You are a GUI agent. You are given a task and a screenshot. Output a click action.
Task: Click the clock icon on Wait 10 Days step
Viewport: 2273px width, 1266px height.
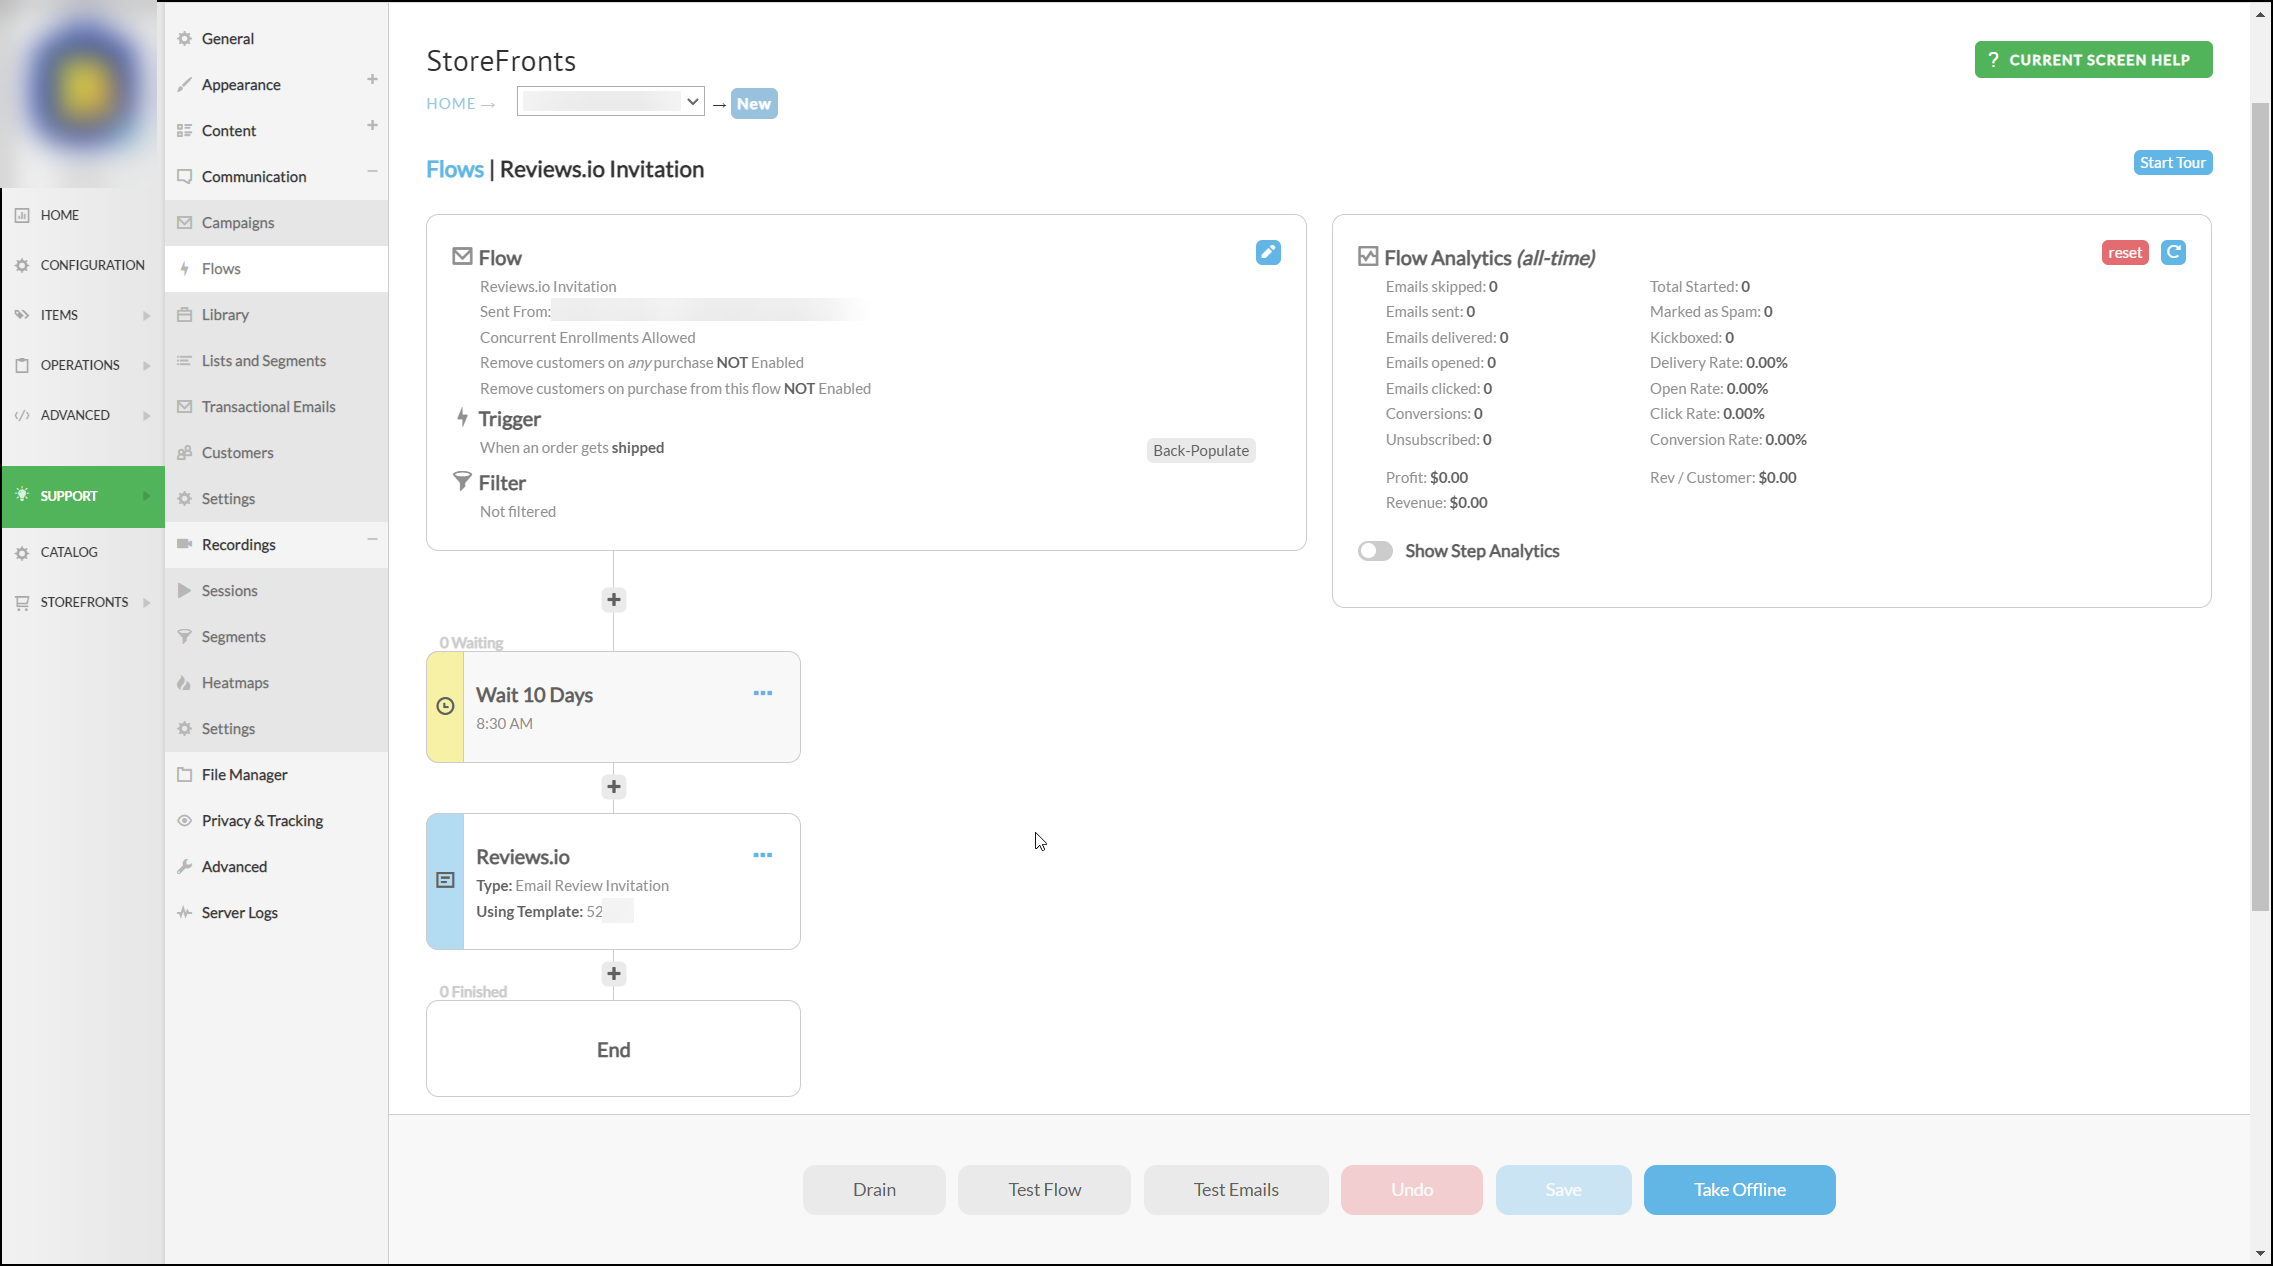(x=446, y=706)
